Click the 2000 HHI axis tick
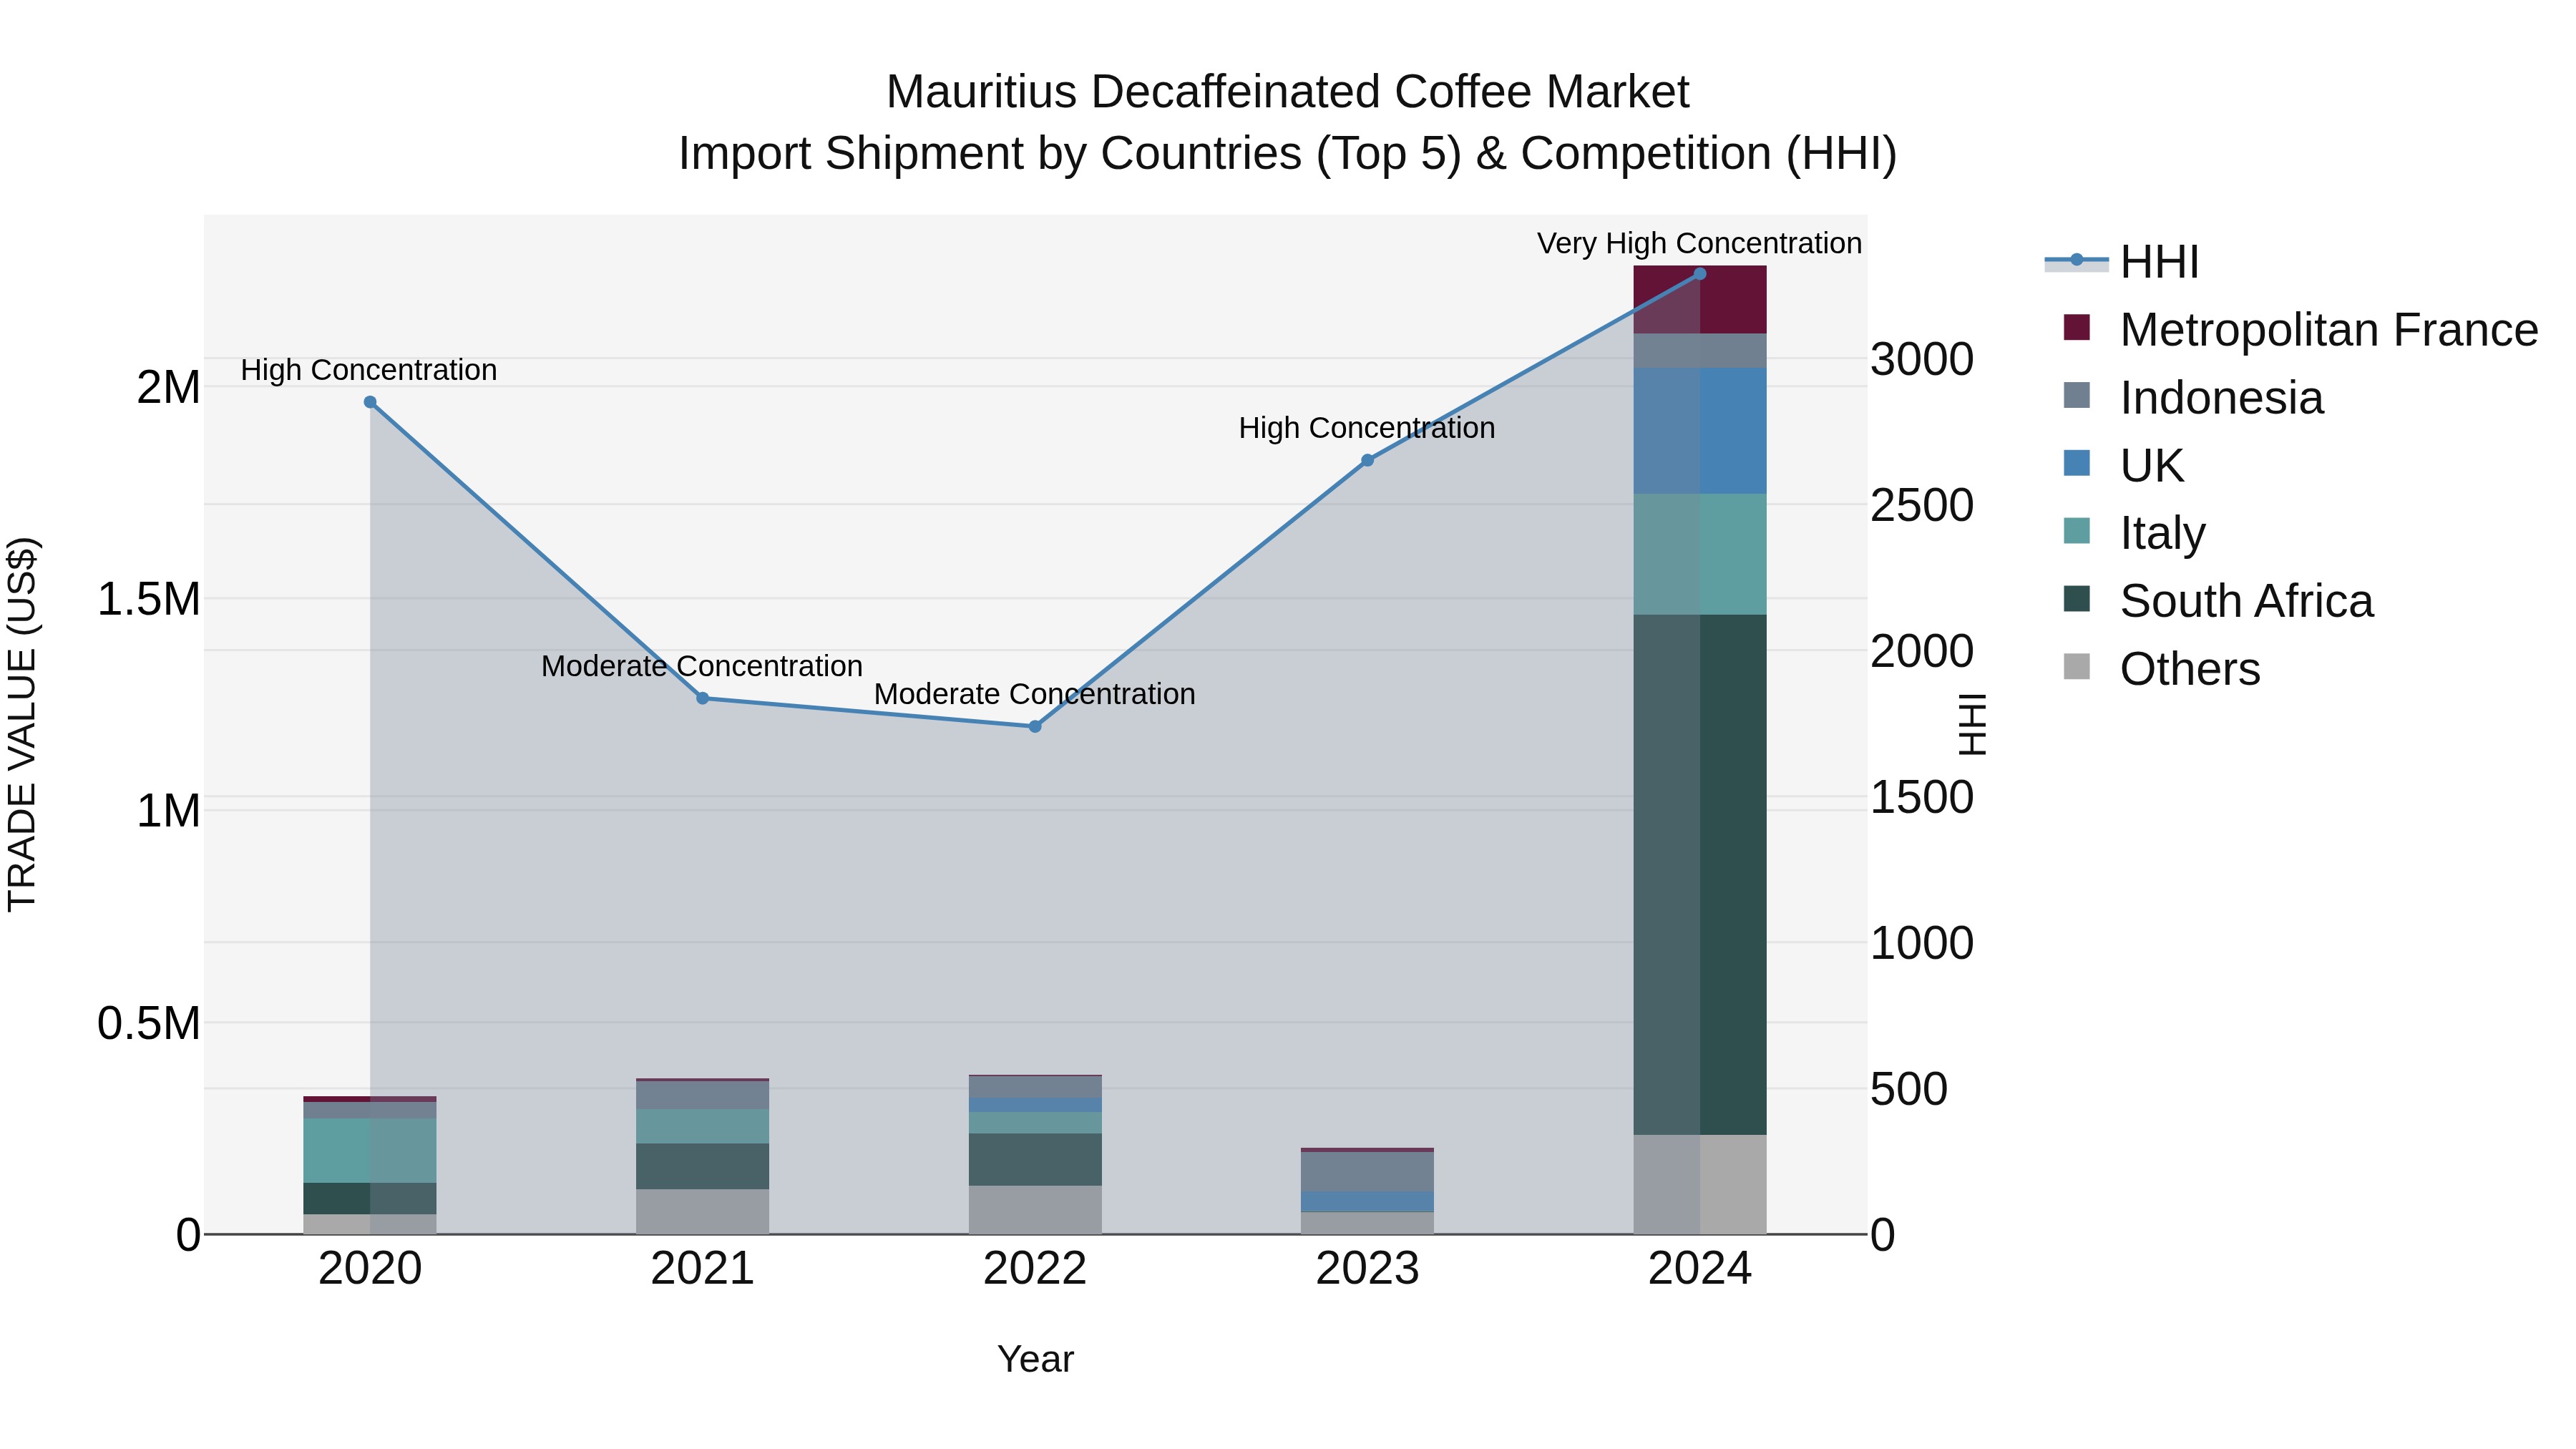The height and width of the screenshot is (1449, 2576). pos(1922,651)
